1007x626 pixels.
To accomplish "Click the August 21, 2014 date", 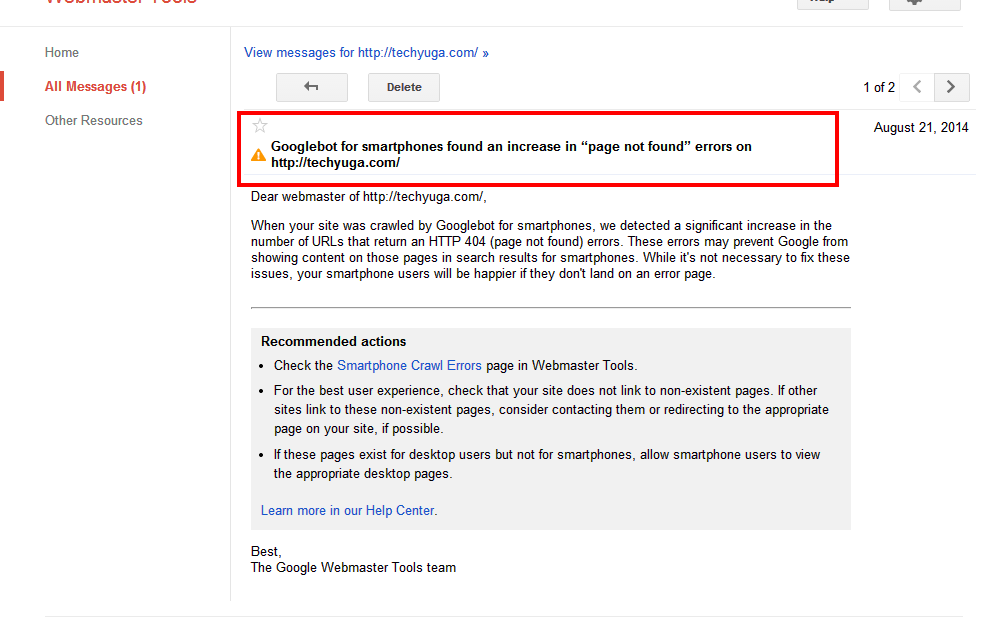I will pos(921,128).
